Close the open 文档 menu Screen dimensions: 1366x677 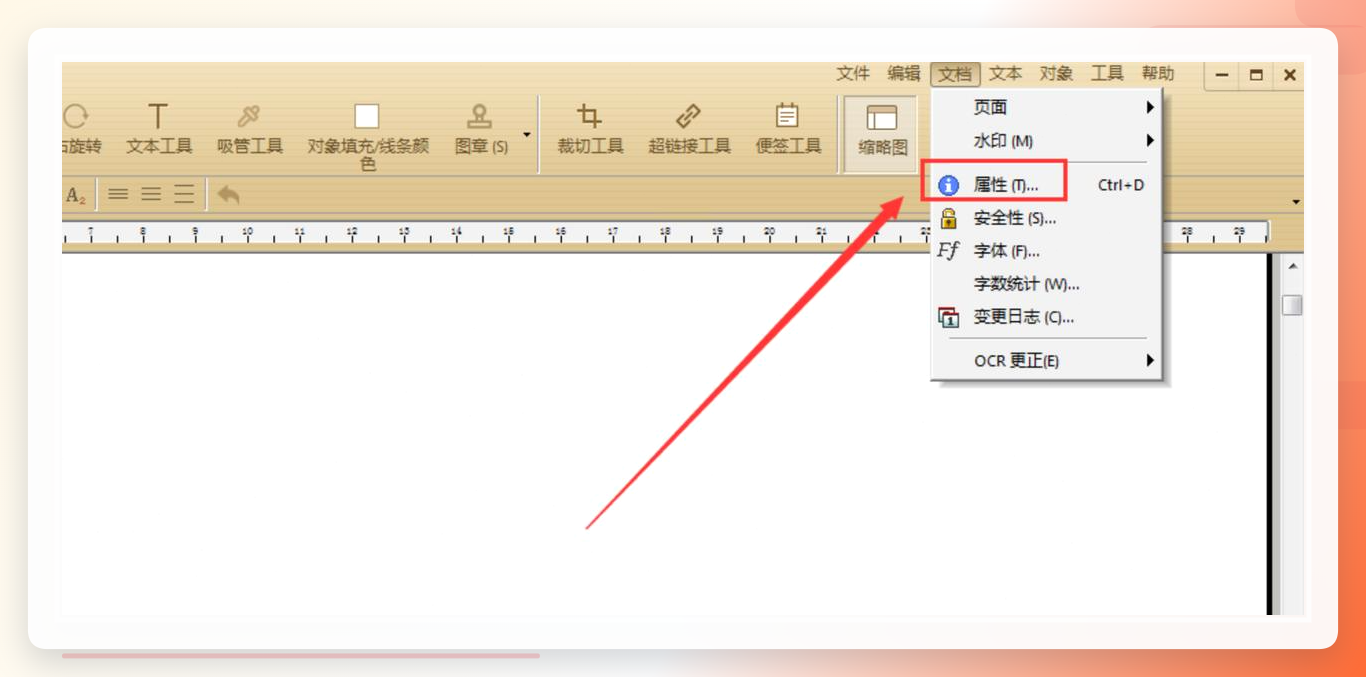pos(955,74)
